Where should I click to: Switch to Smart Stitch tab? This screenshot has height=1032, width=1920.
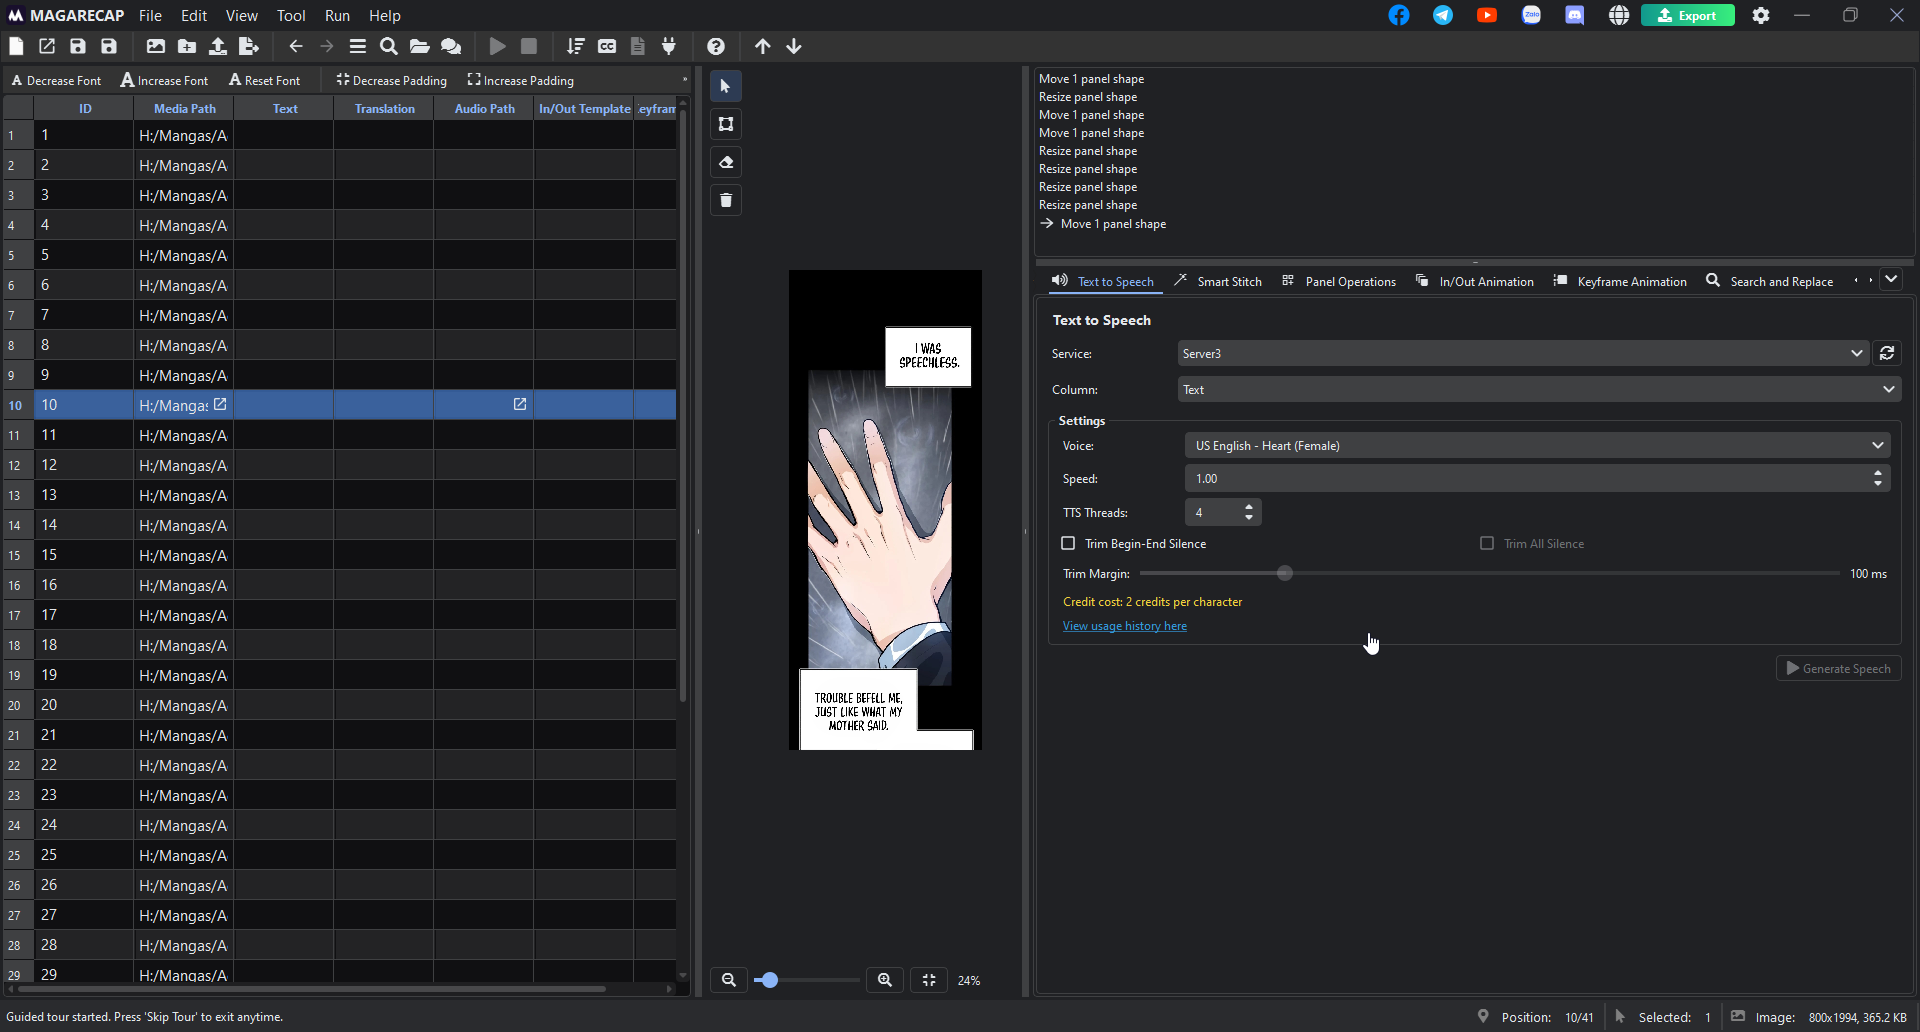coord(1218,281)
